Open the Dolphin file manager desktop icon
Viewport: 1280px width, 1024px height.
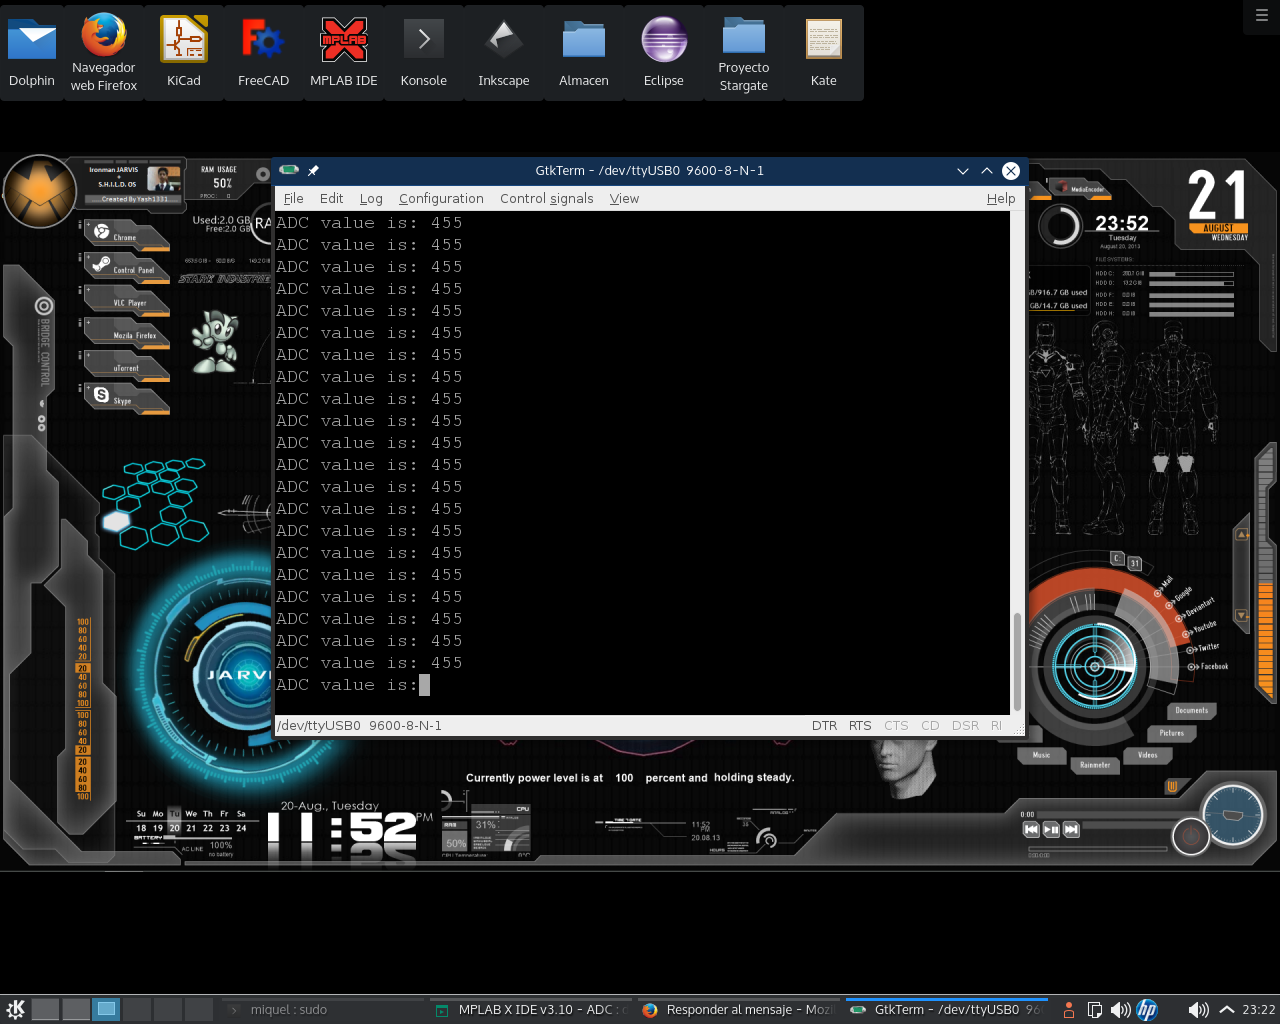pyautogui.click(x=32, y=52)
